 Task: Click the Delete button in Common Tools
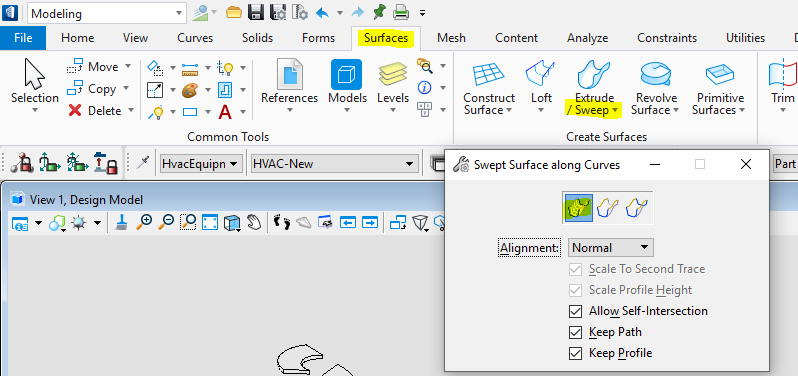(95, 110)
